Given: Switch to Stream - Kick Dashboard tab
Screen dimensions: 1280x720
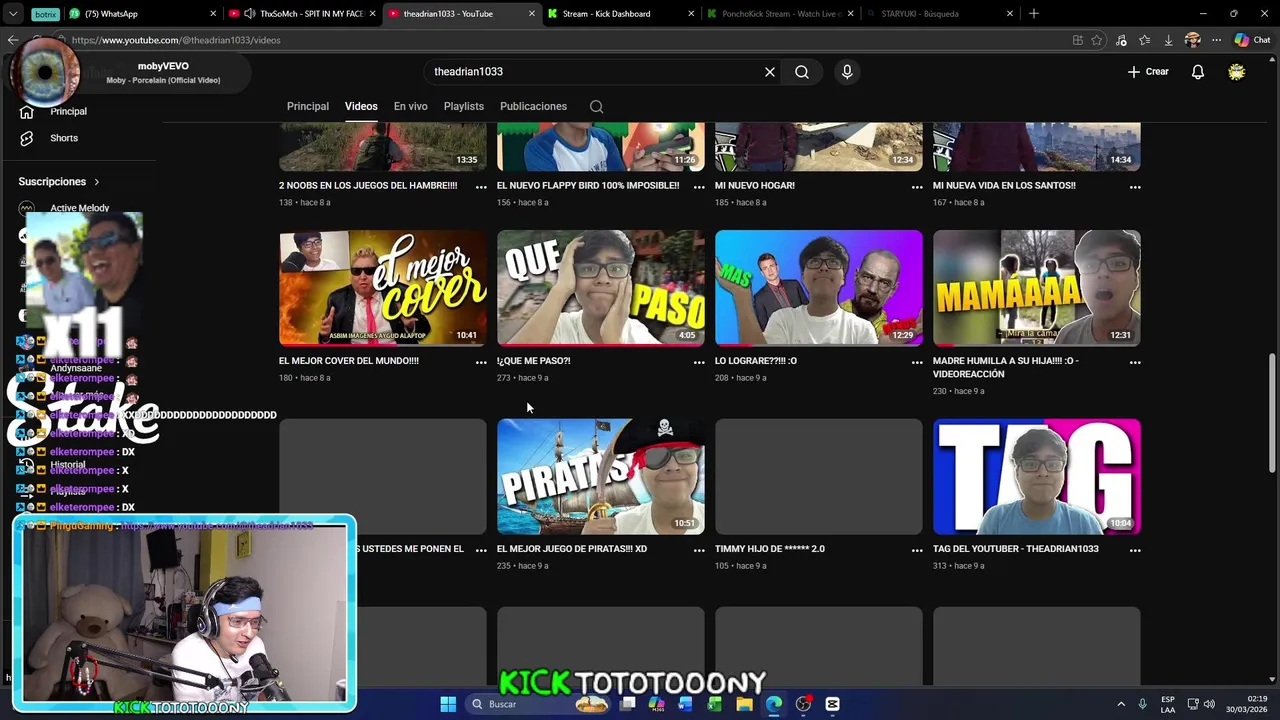Looking at the screenshot, I should (x=618, y=14).
